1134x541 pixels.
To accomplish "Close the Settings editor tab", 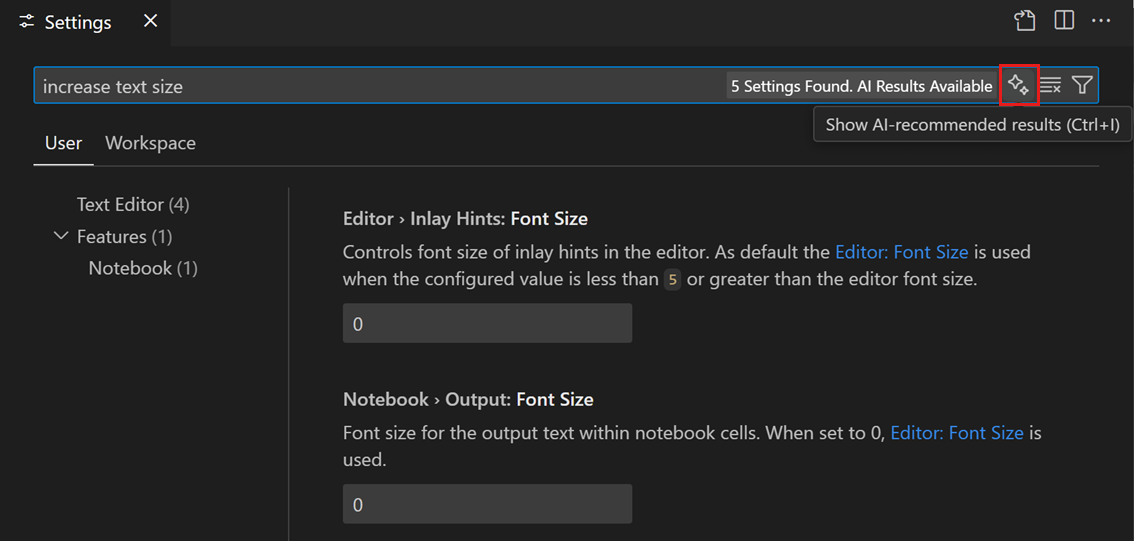I will pos(151,21).
